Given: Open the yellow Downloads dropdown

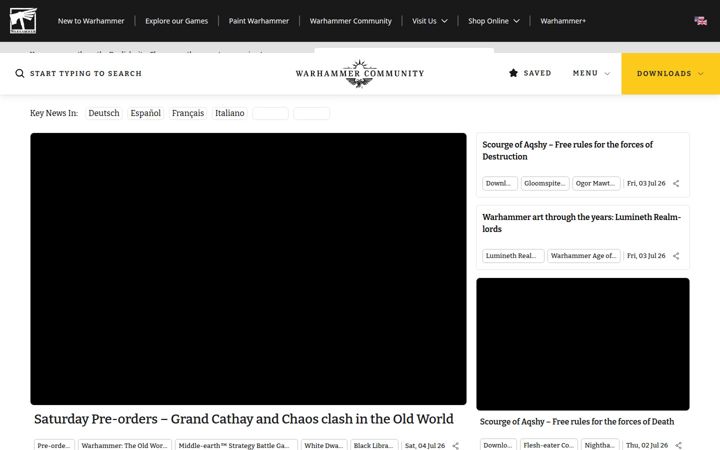Looking at the screenshot, I should point(670,73).
